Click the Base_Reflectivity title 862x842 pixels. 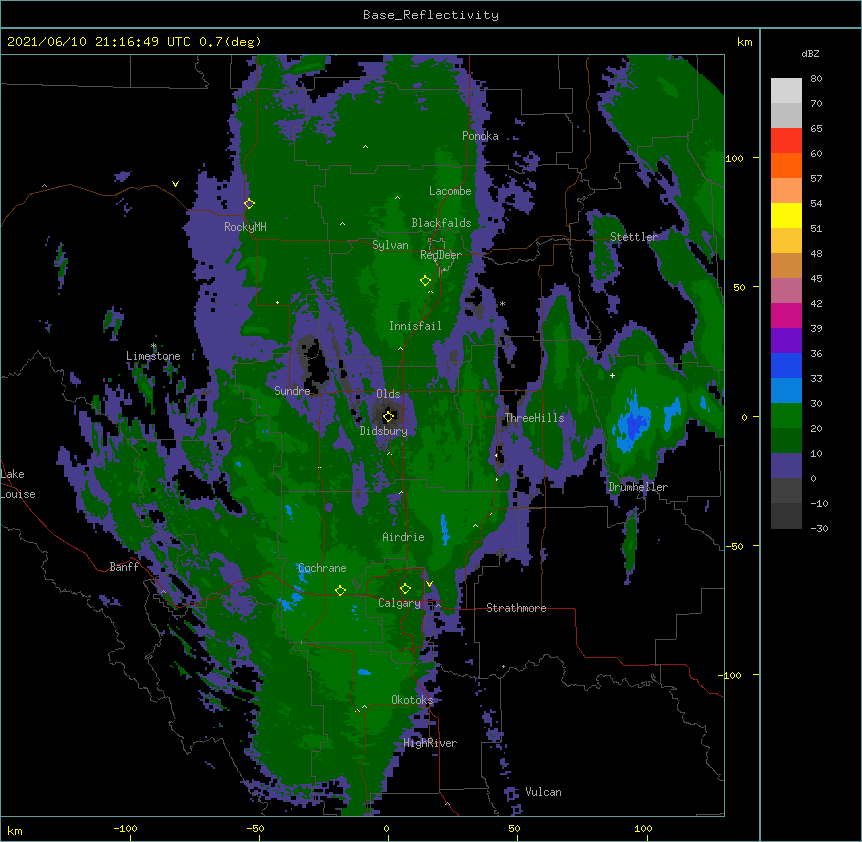(x=431, y=15)
